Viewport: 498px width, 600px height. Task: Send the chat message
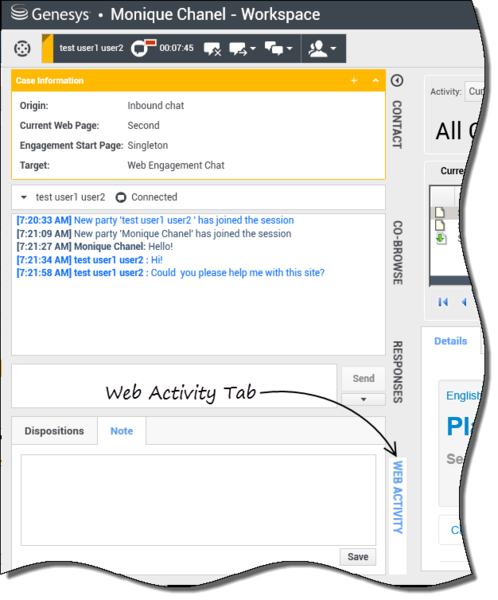[x=363, y=378]
